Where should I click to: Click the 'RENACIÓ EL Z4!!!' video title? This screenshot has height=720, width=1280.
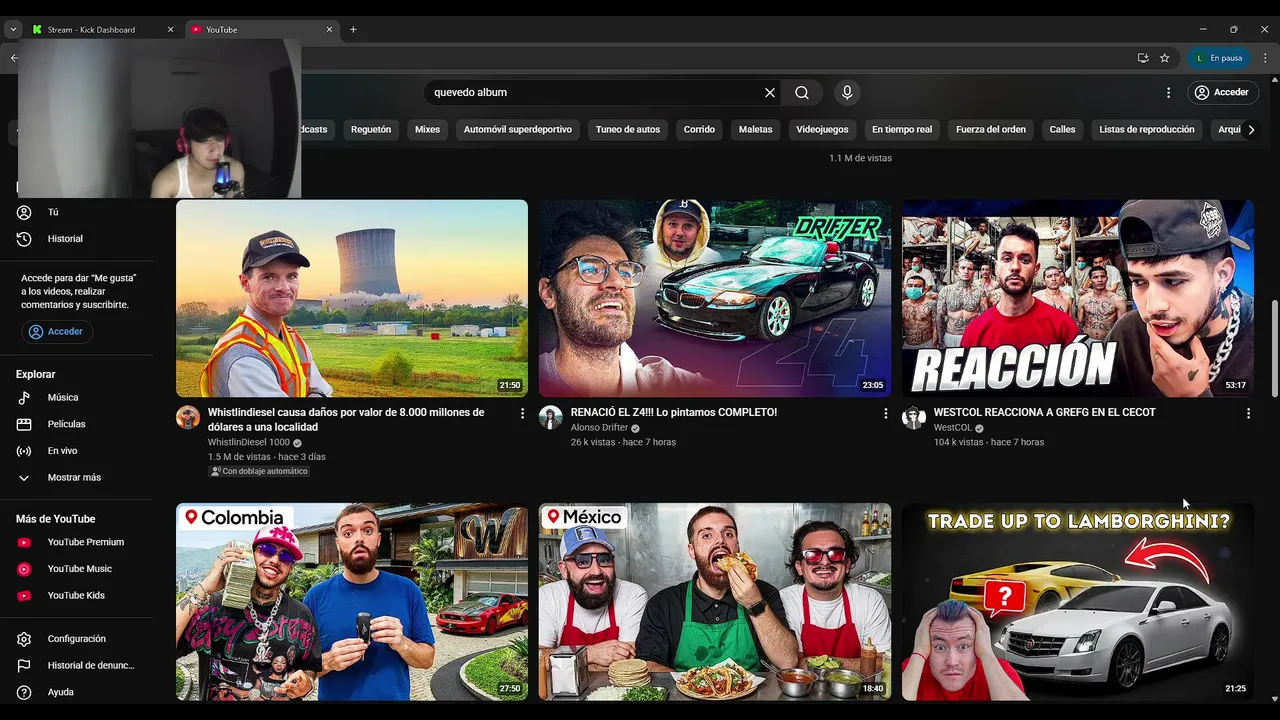click(x=674, y=412)
